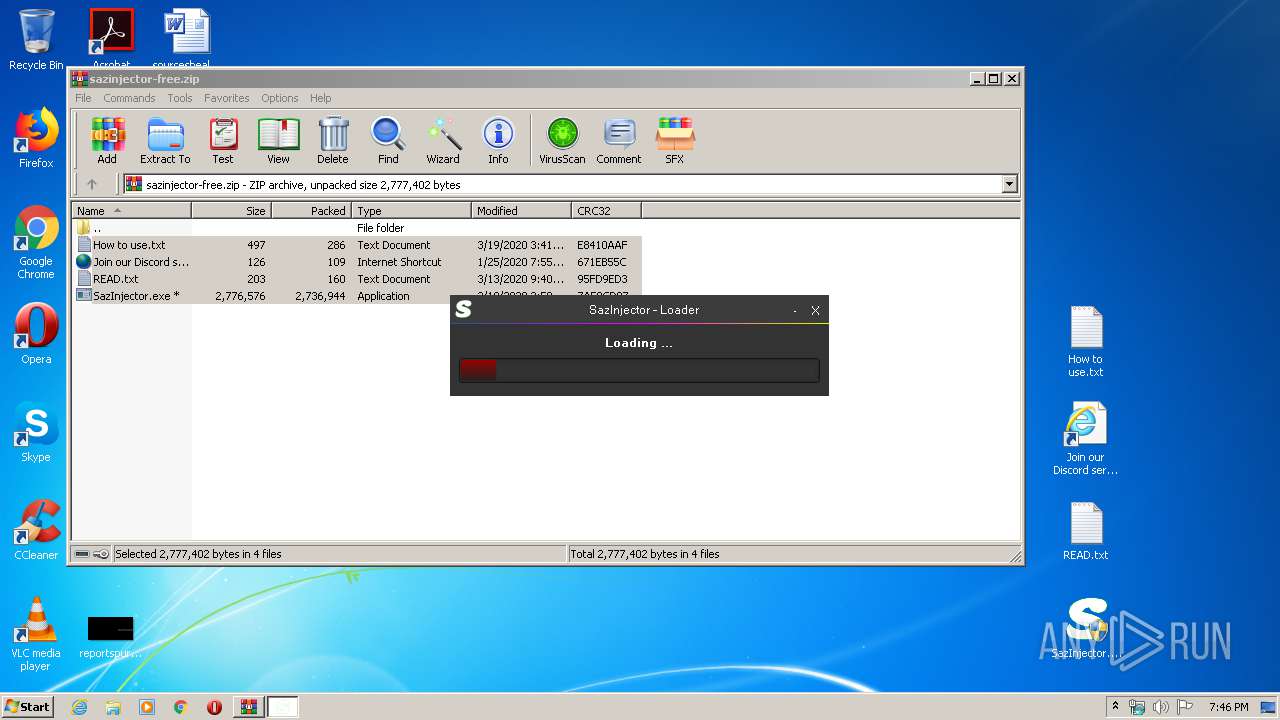Image resolution: width=1280 pixels, height=720 pixels.
Task: Click the SazInjector 'S' logo icon
Action: click(463, 310)
